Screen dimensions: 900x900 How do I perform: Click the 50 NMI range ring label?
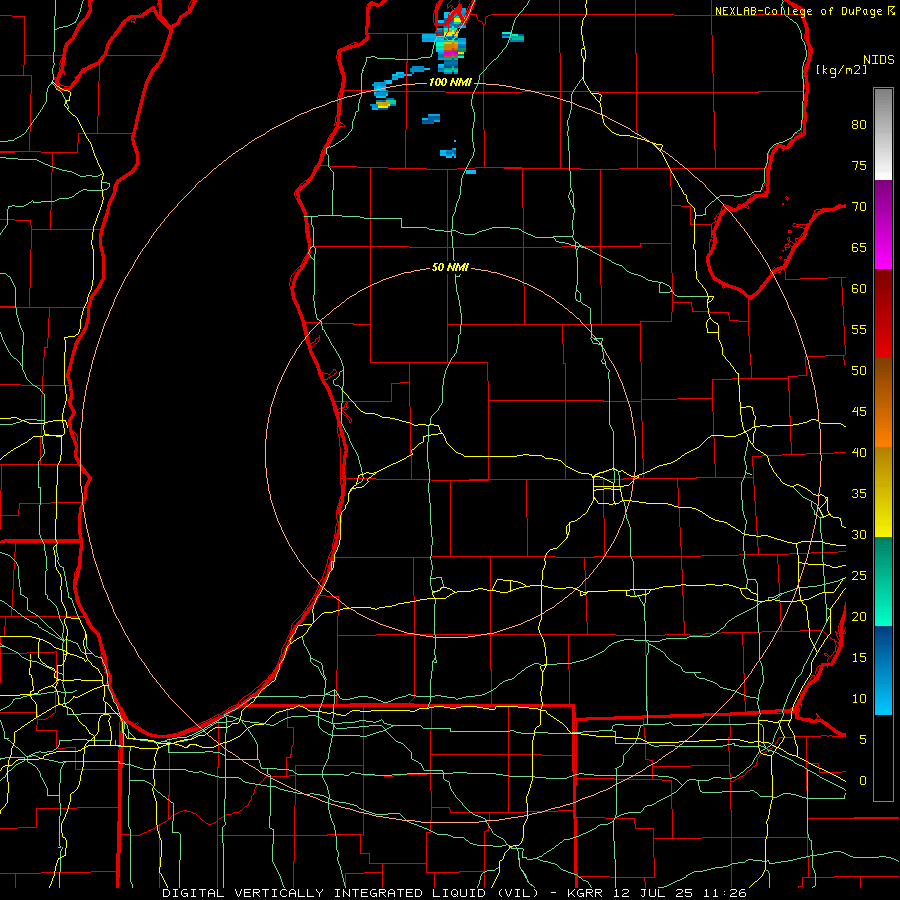pos(450,267)
